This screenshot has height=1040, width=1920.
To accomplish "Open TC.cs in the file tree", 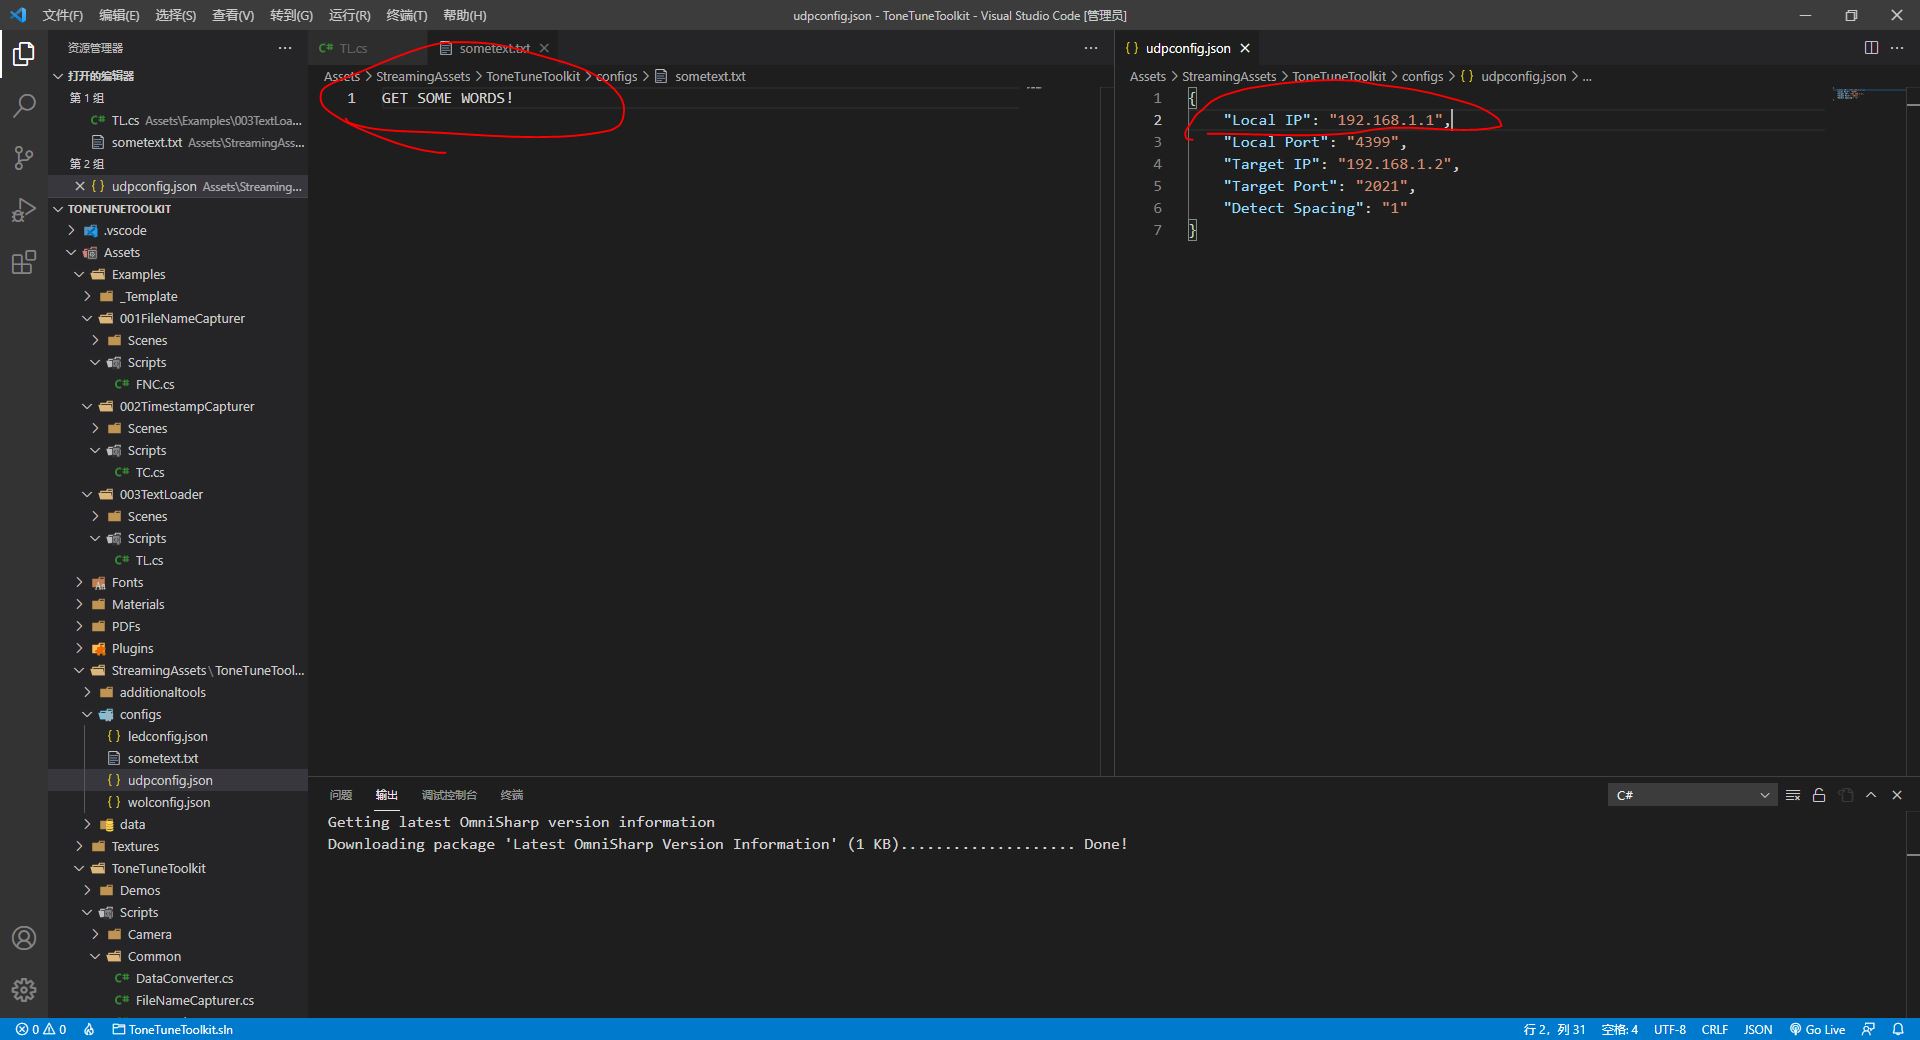I will tap(178, 472).
